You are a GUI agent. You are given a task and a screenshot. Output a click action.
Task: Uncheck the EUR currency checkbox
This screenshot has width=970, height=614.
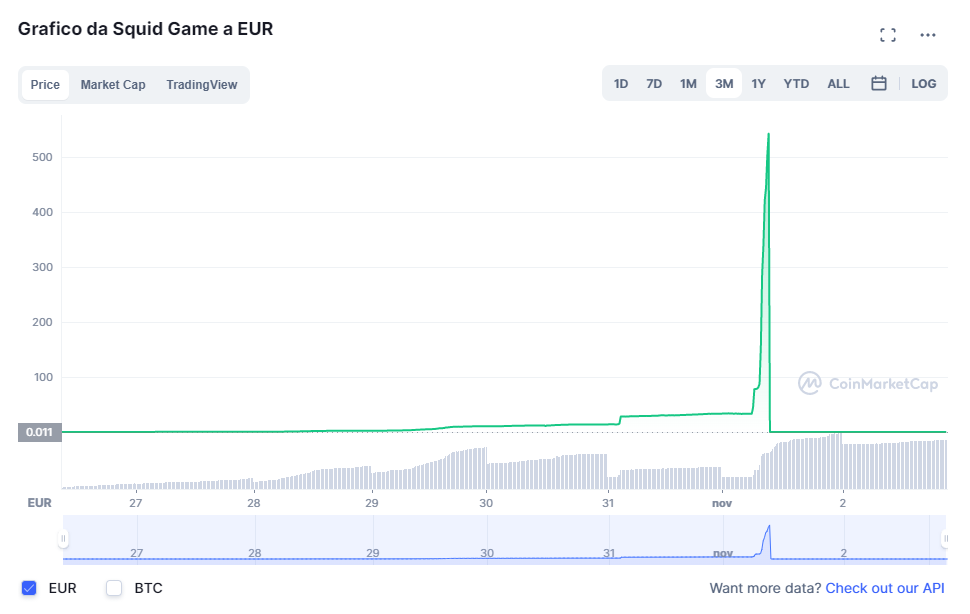coord(29,588)
